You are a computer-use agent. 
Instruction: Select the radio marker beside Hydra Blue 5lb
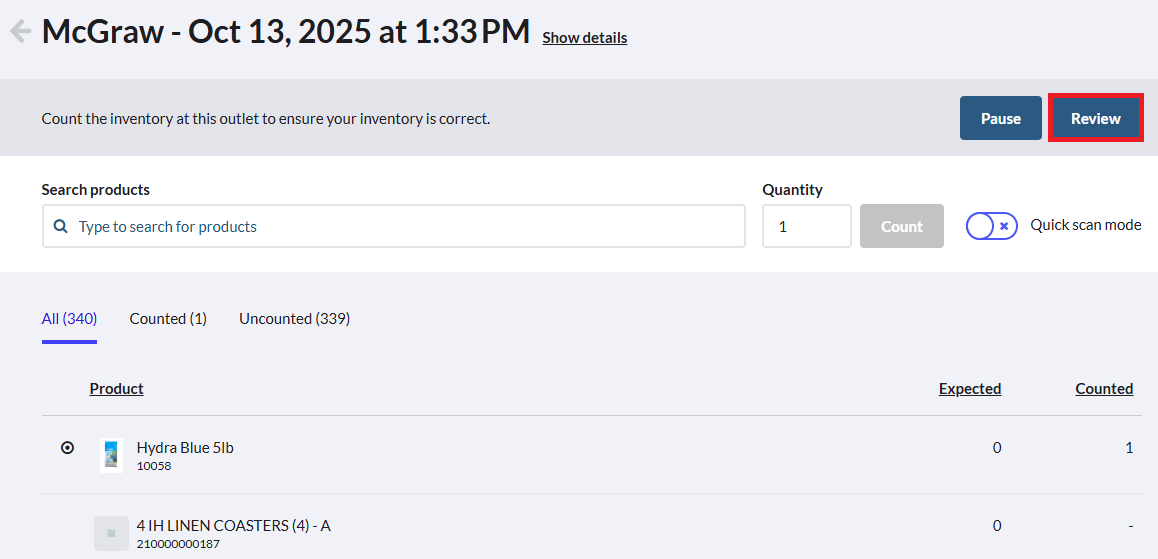(67, 447)
